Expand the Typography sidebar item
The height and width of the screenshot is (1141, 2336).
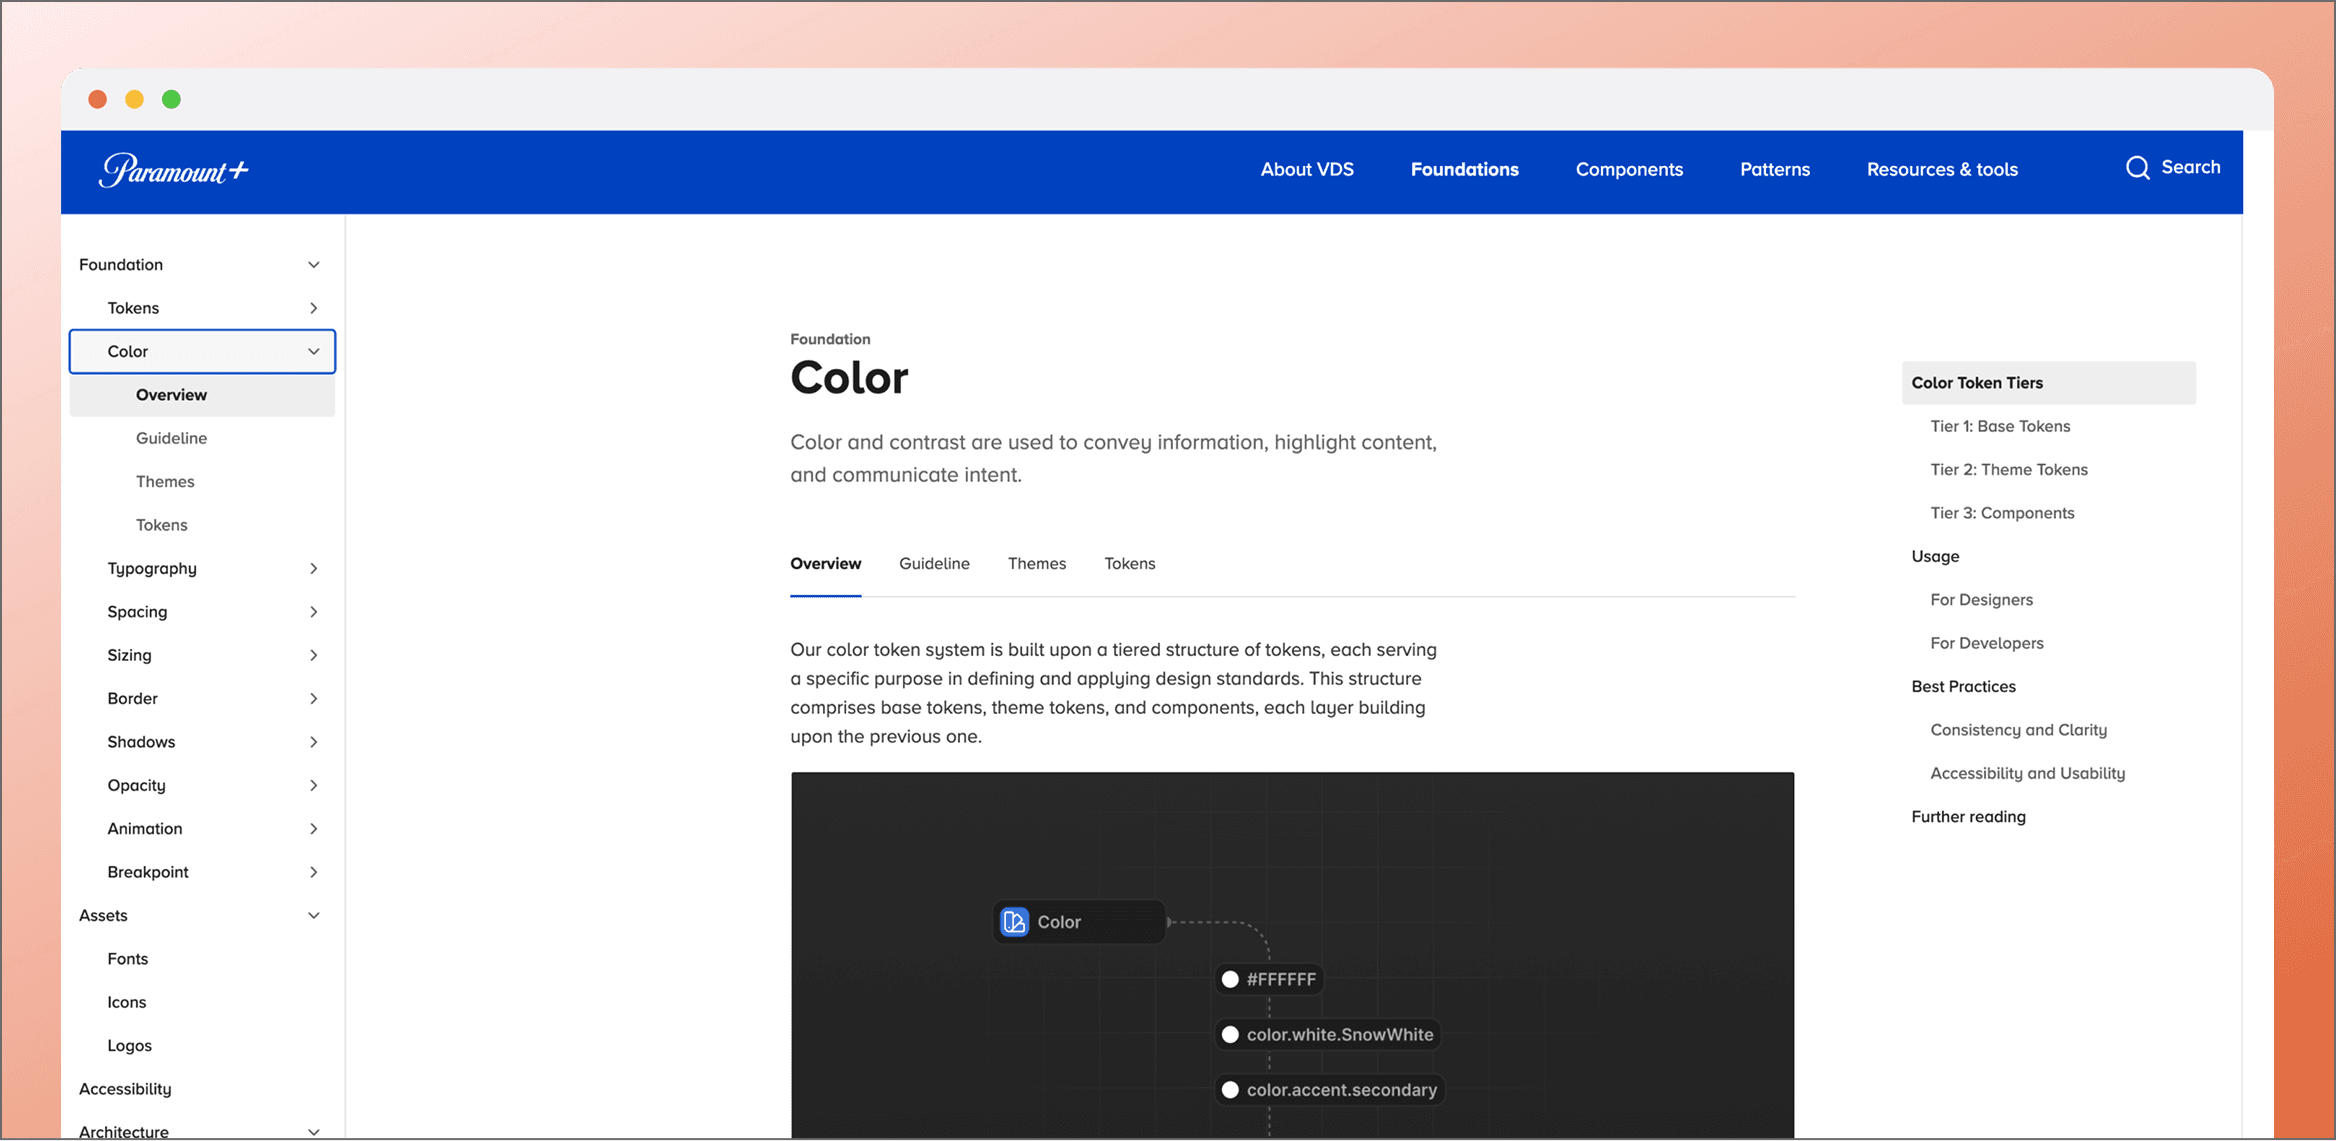[313, 568]
